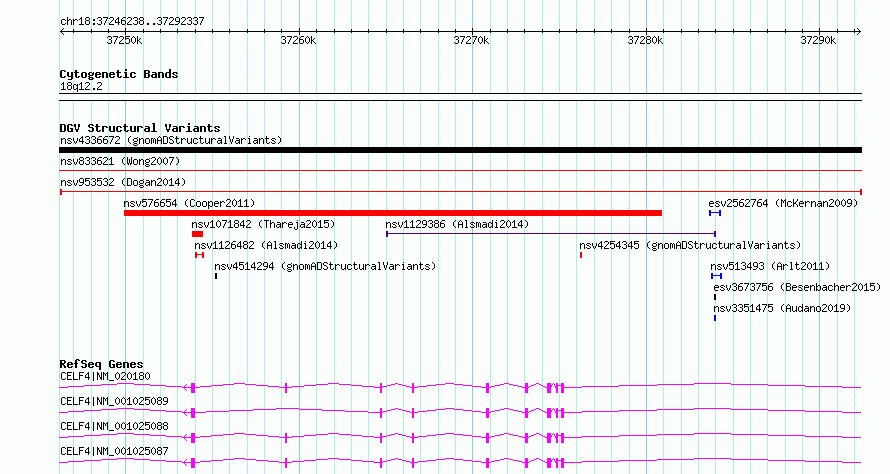Click the chr18:37246238..37292337 coordinate label
This screenshot has height=474, width=890.
pyautogui.click(x=132, y=22)
